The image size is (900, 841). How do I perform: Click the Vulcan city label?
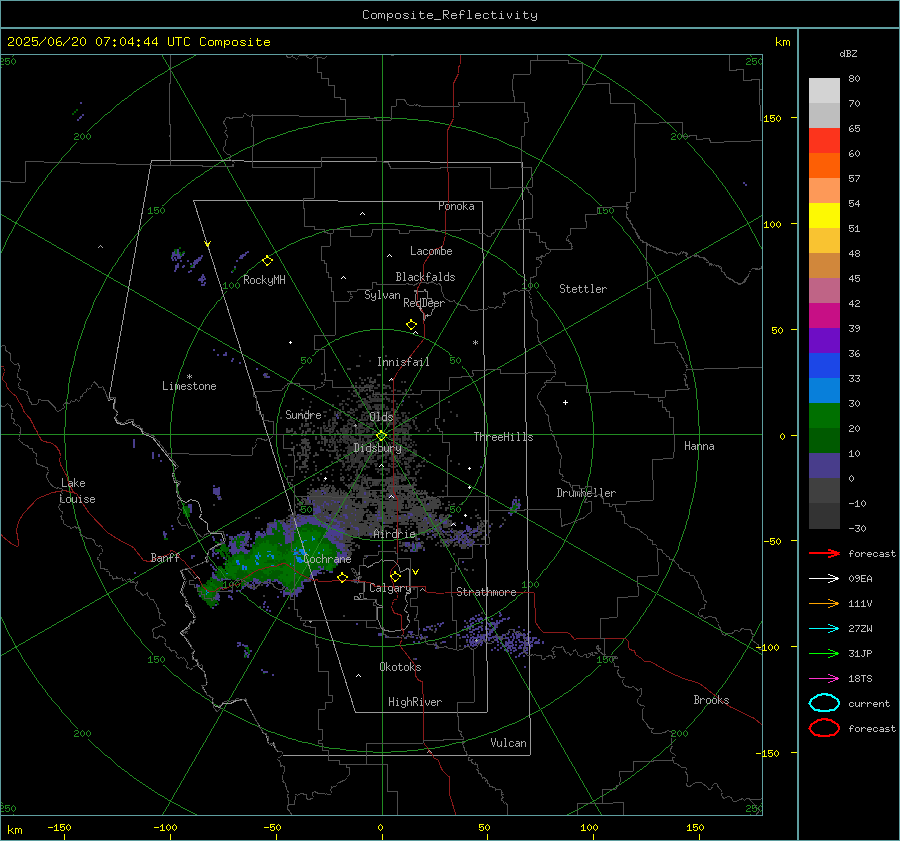[x=508, y=743]
